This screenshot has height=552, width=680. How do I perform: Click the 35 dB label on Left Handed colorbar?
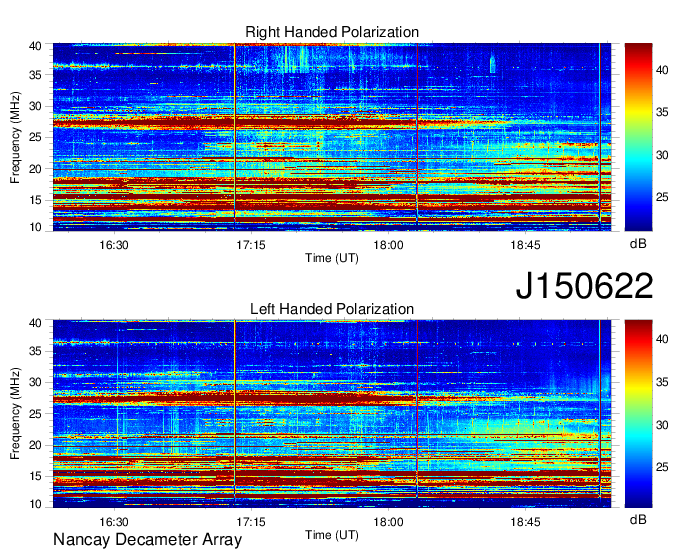click(662, 382)
